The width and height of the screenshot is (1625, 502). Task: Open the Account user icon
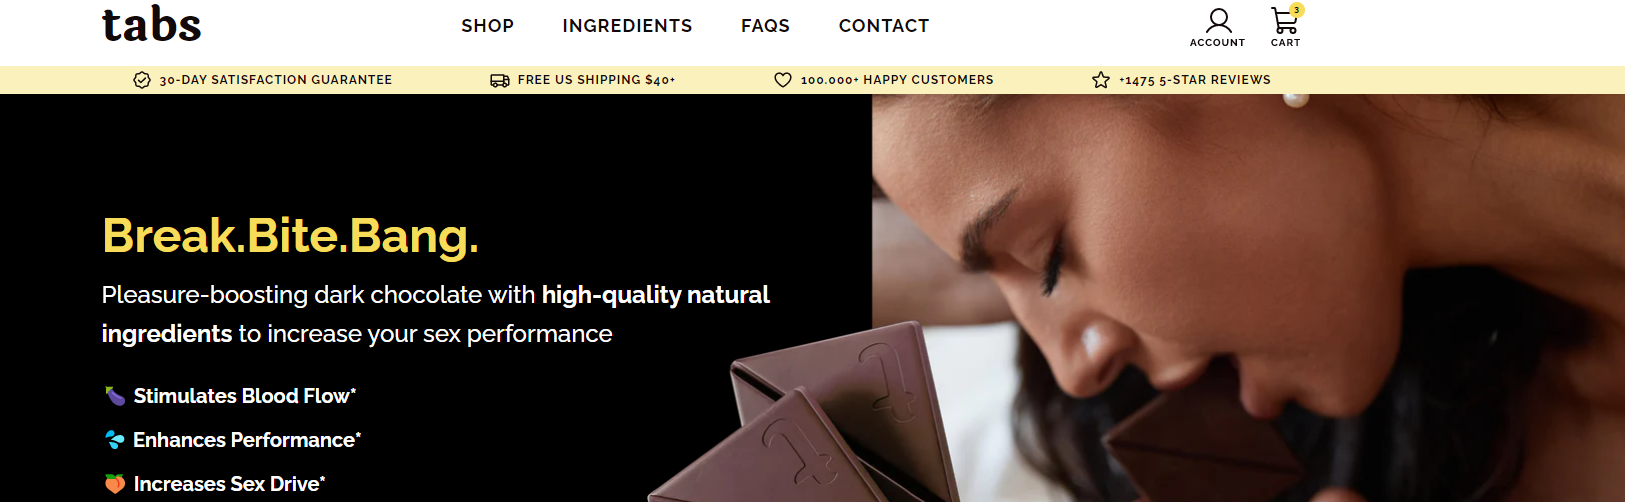point(1218,21)
